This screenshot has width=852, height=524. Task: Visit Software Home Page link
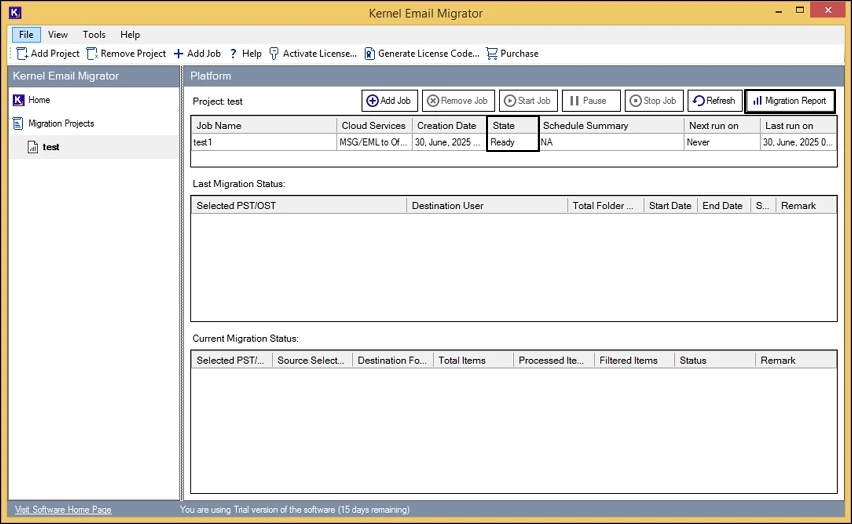(63, 509)
